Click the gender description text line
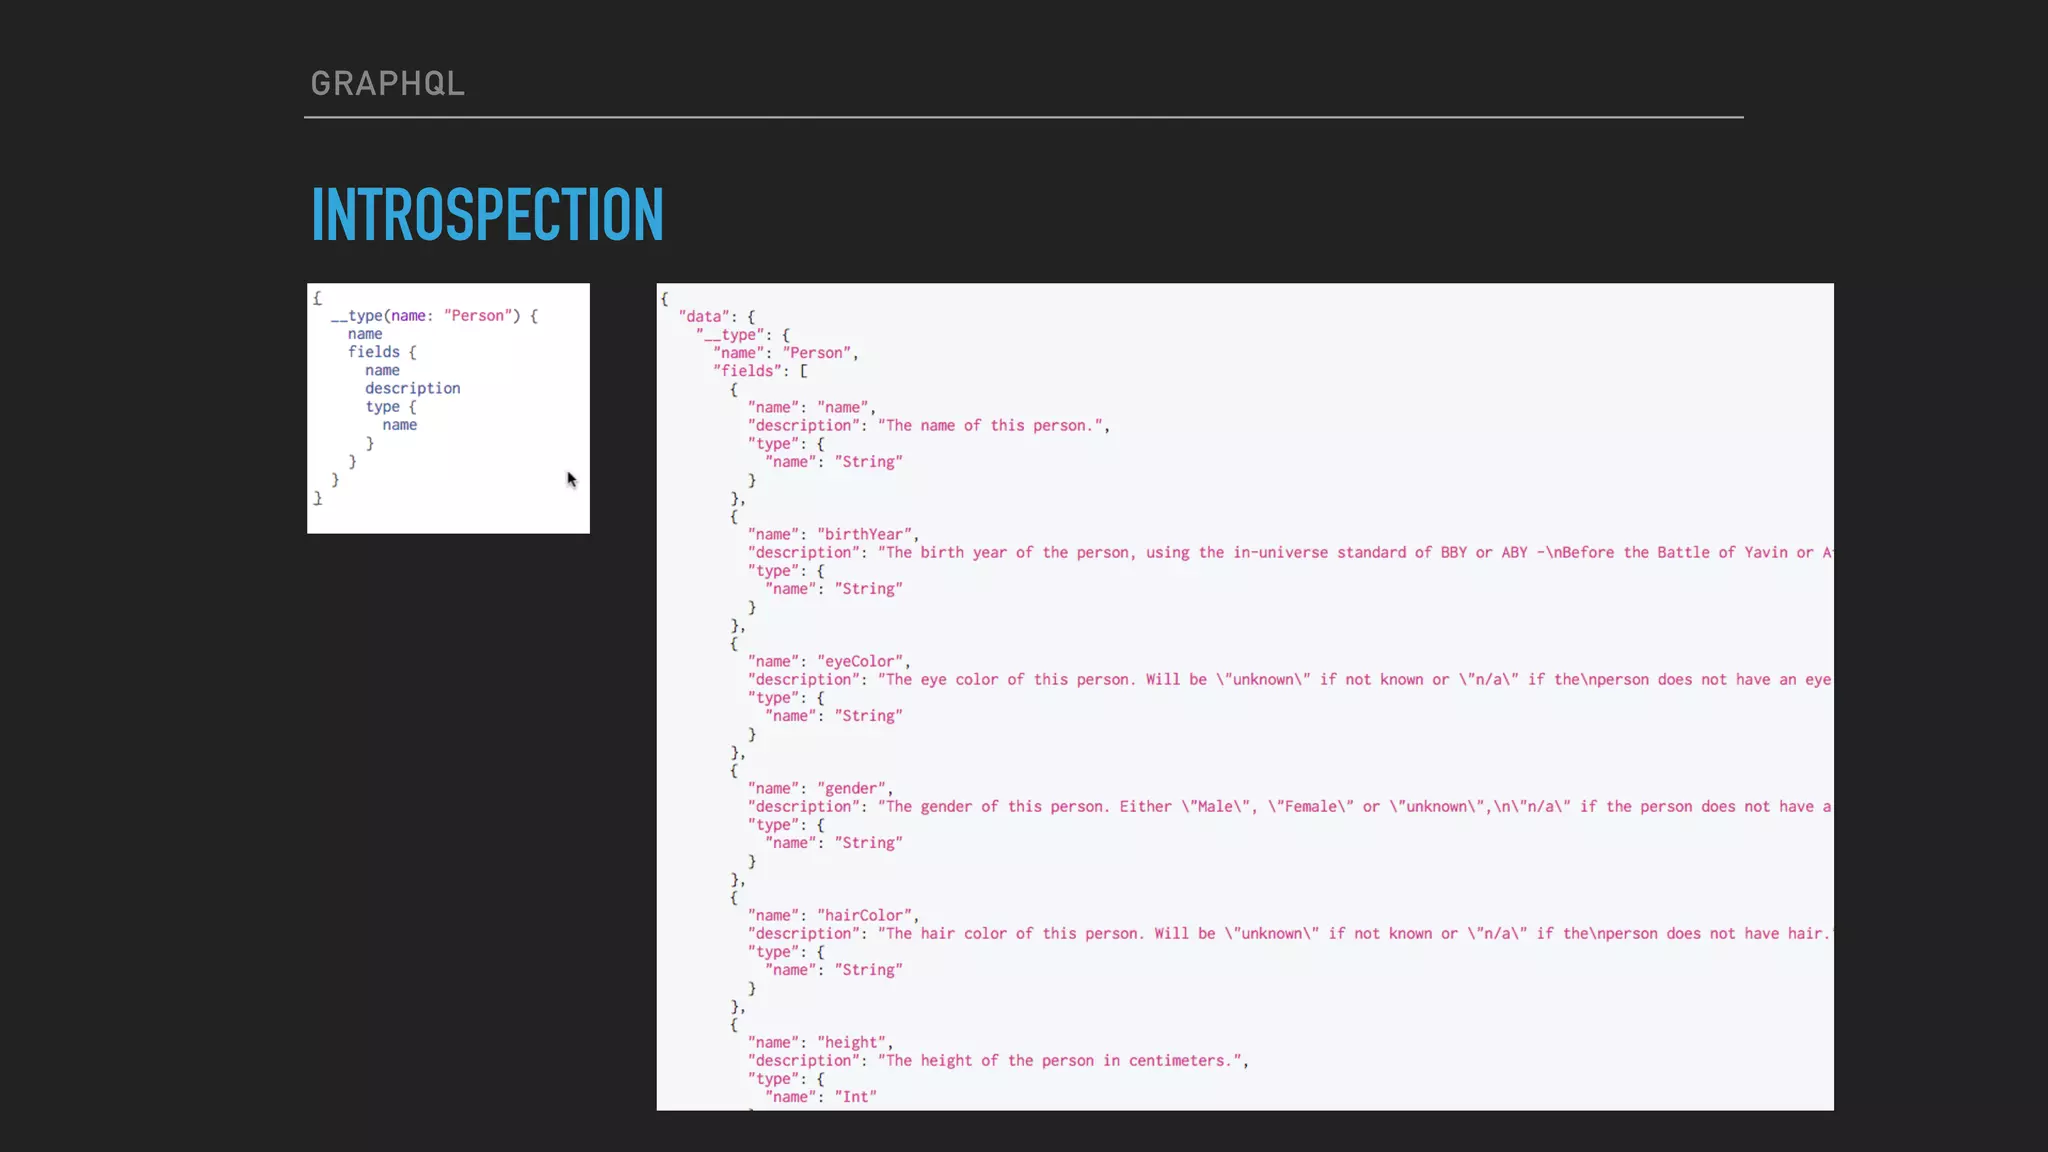Viewport: 2048px width, 1152px height. pos(1290,807)
